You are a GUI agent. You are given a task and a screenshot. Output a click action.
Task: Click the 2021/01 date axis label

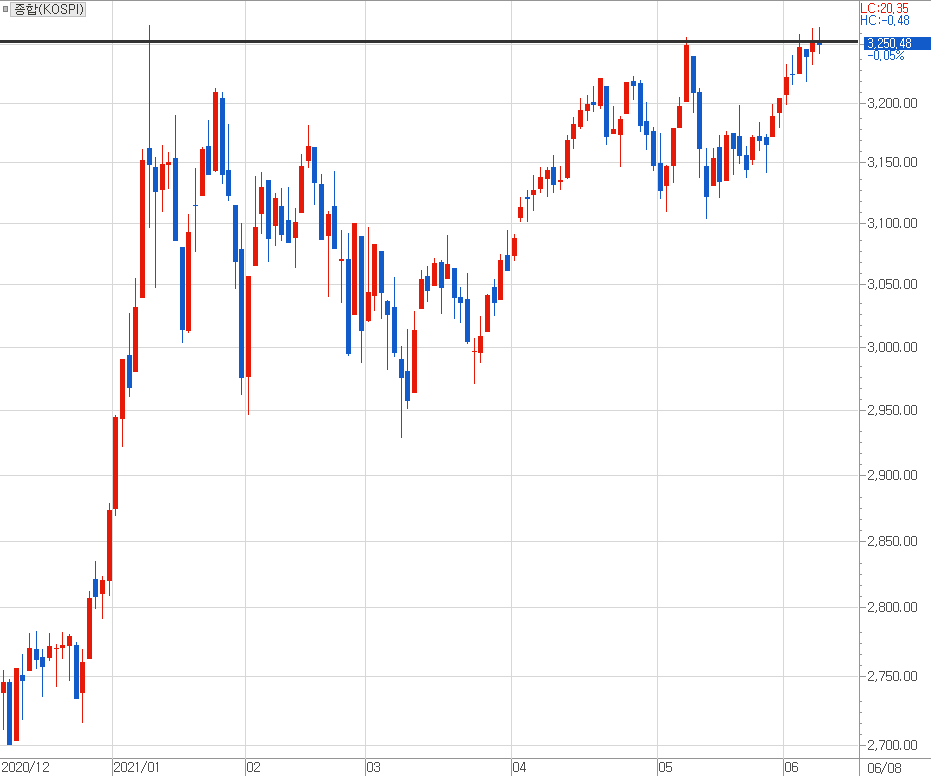(137, 767)
